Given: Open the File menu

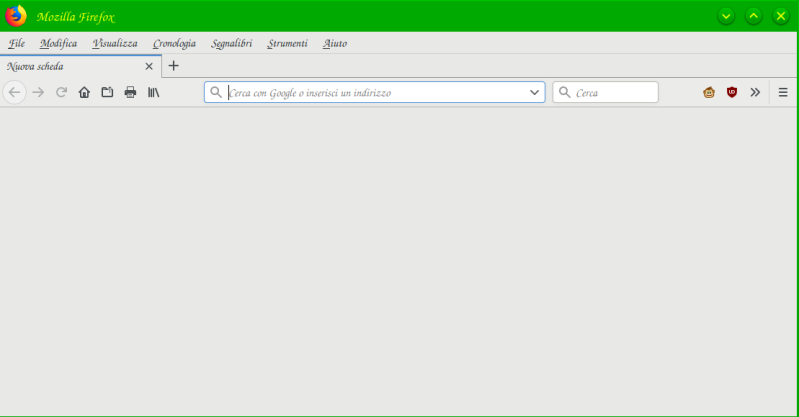Looking at the screenshot, I should click(17, 43).
